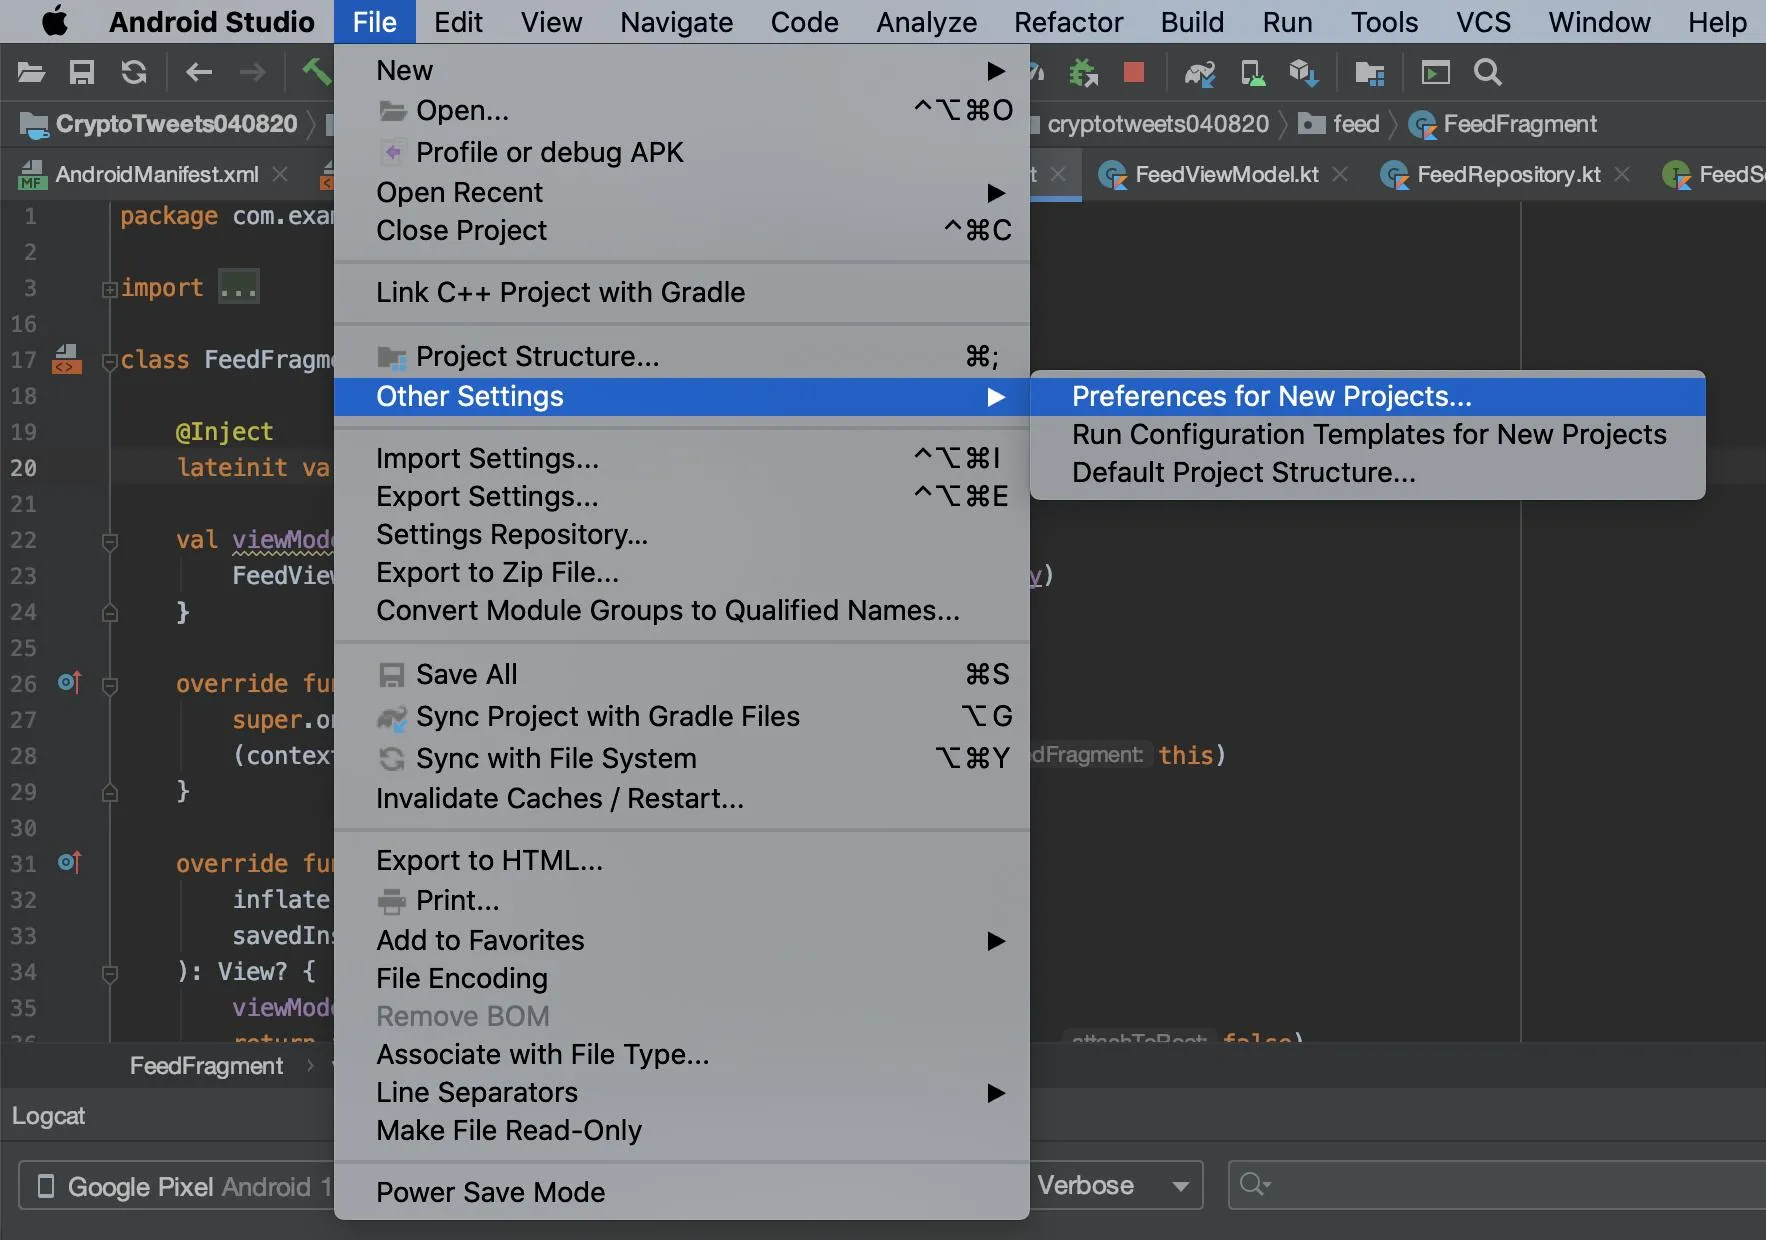Stop the app with the red square icon

pos(1134,72)
